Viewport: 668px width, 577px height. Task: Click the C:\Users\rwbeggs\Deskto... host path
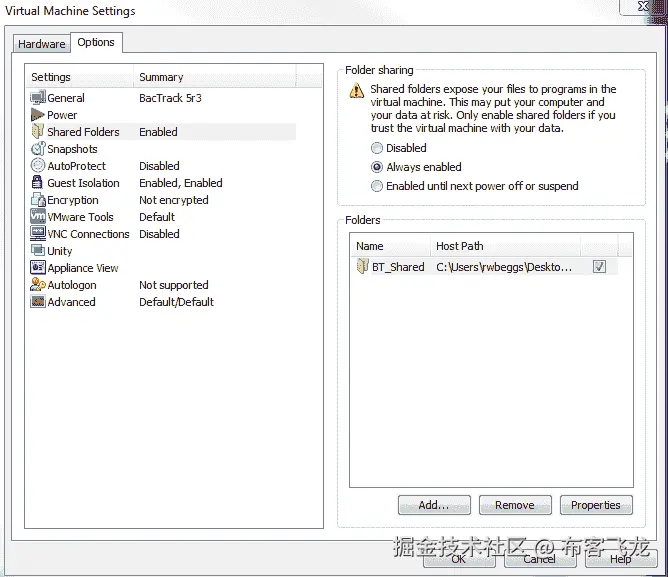click(x=504, y=267)
